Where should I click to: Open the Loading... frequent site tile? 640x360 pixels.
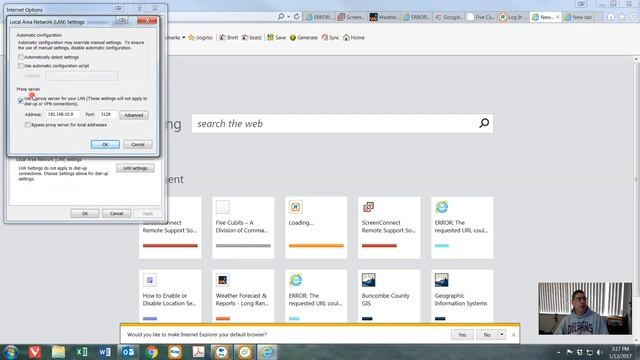pos(316,228)
